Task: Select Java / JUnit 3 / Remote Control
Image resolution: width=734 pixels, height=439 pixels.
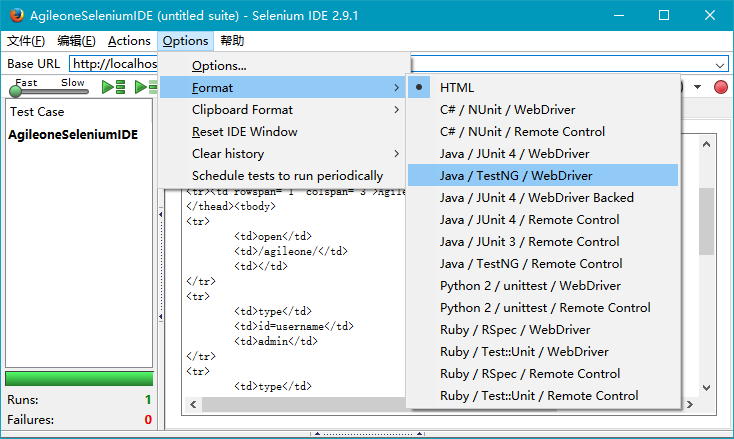Action: click(543, 241)
